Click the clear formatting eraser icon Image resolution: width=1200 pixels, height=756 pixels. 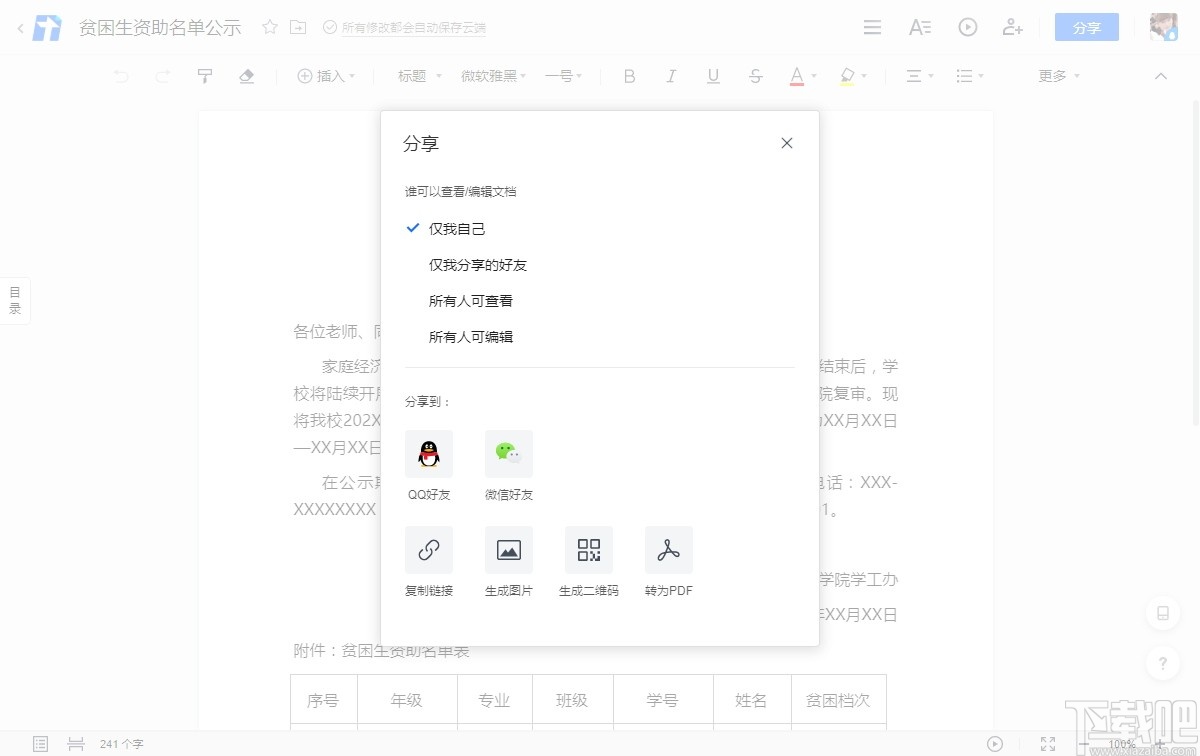tap(247, 75)
